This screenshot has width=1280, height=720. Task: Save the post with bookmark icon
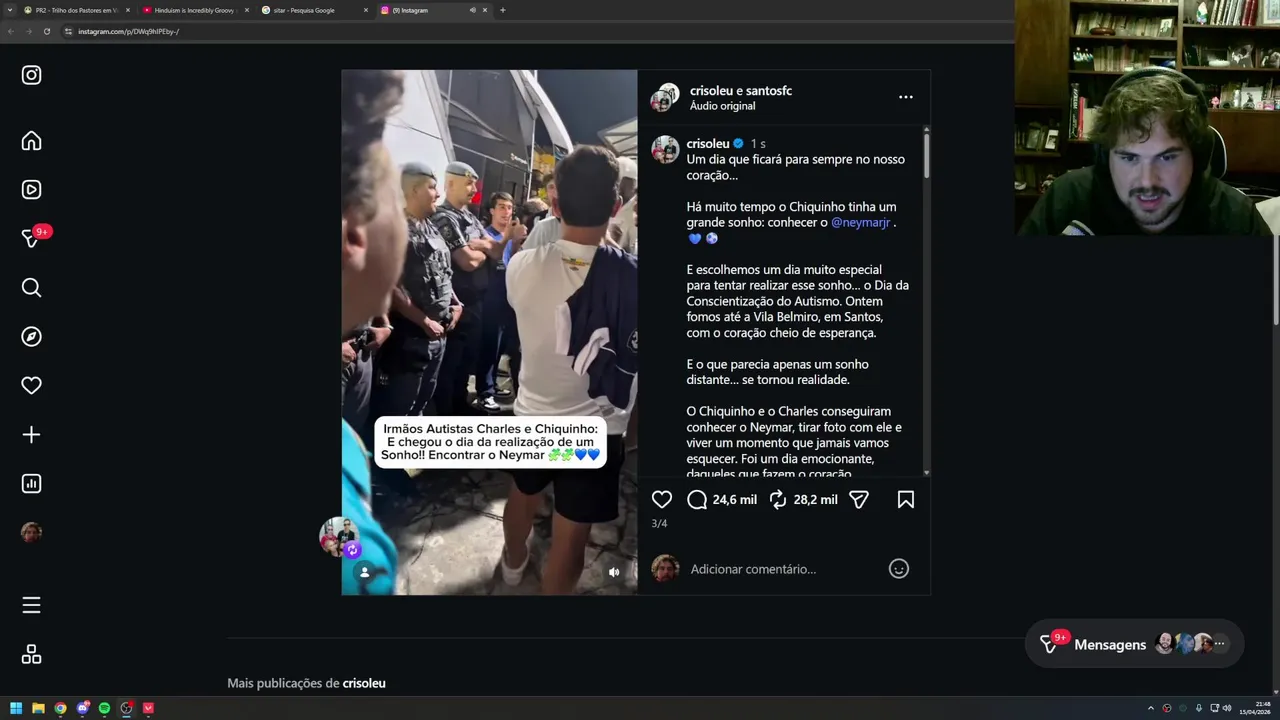coord(906,499)
